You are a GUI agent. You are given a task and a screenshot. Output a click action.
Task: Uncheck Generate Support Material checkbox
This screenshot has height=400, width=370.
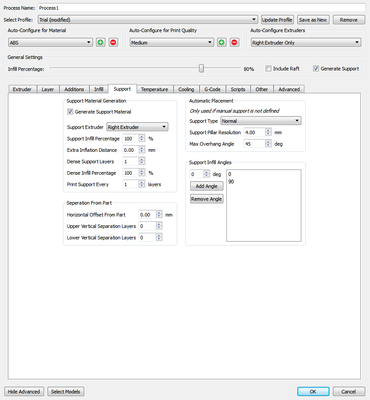(x=70, y=112)
